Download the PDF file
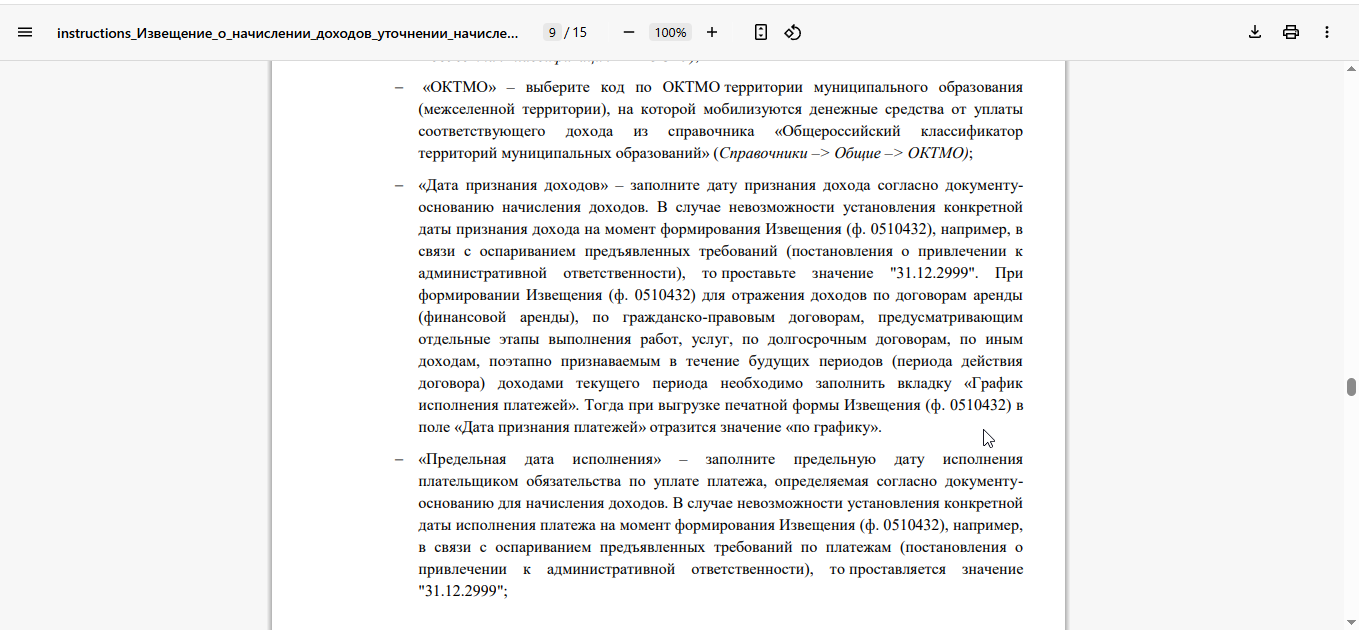This screenshot has height=630, width=1359. [1255, 32]
